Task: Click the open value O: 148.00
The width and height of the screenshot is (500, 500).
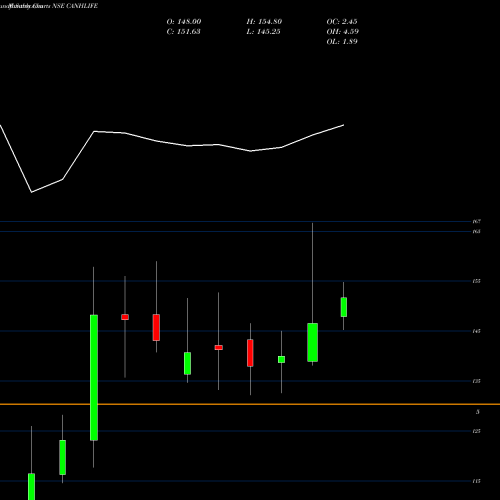Action: click(184, 22)
